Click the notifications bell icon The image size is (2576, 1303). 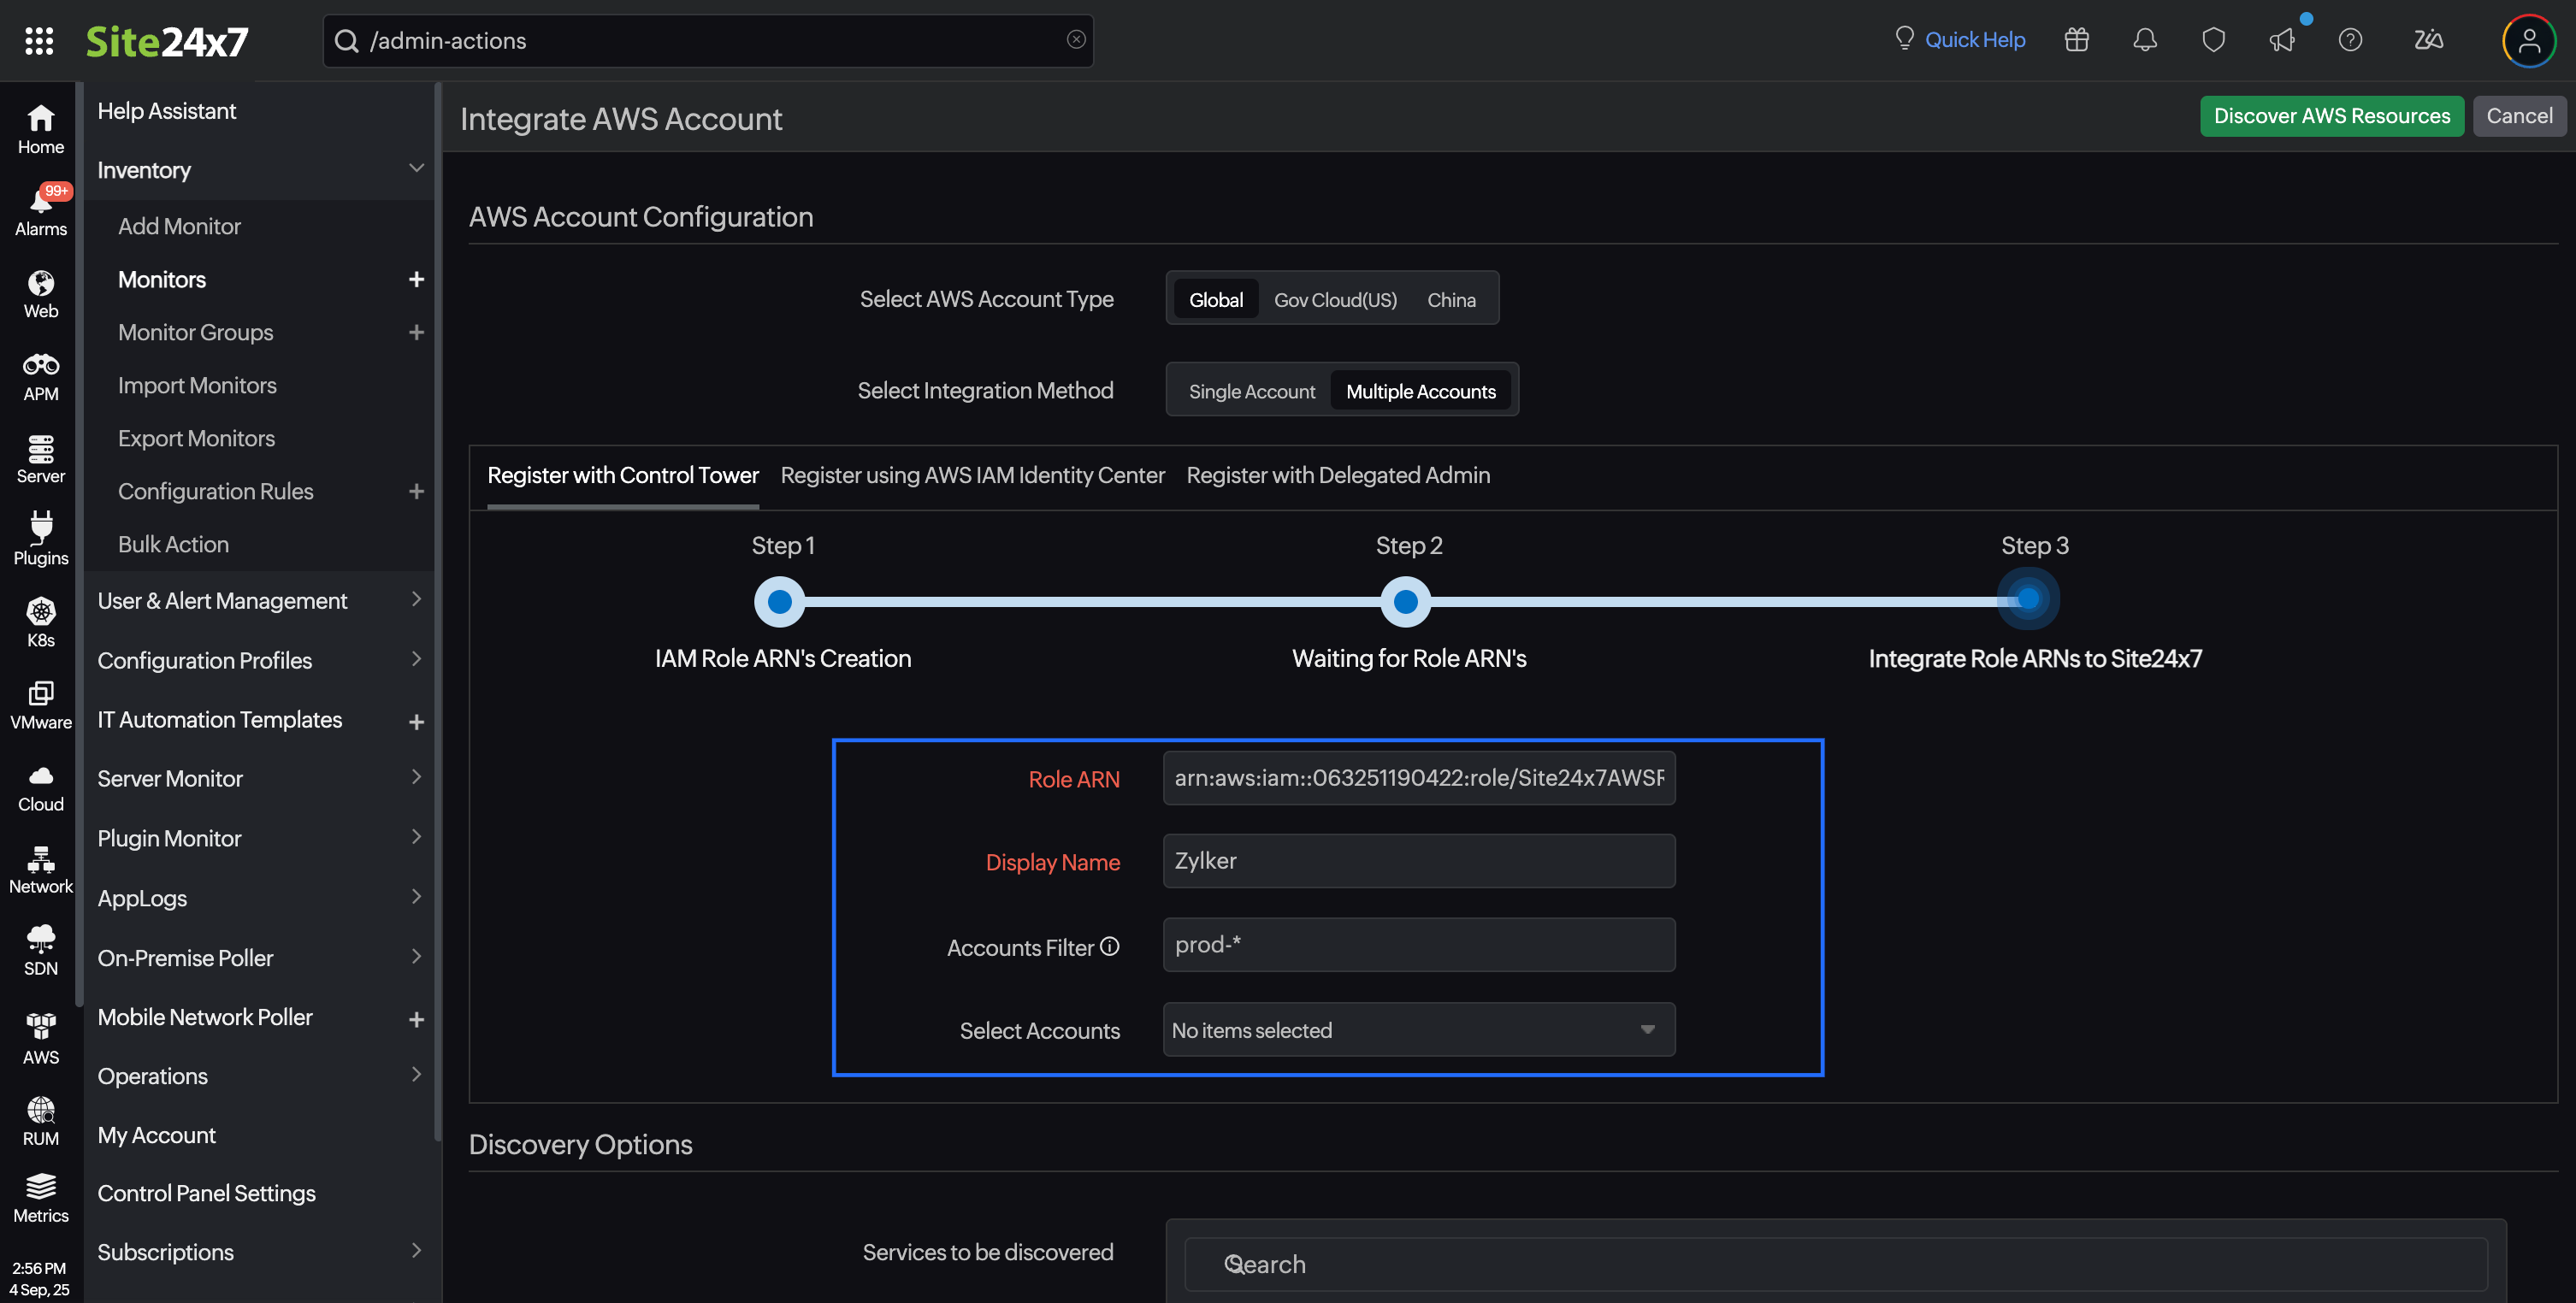coord(2144,40)
